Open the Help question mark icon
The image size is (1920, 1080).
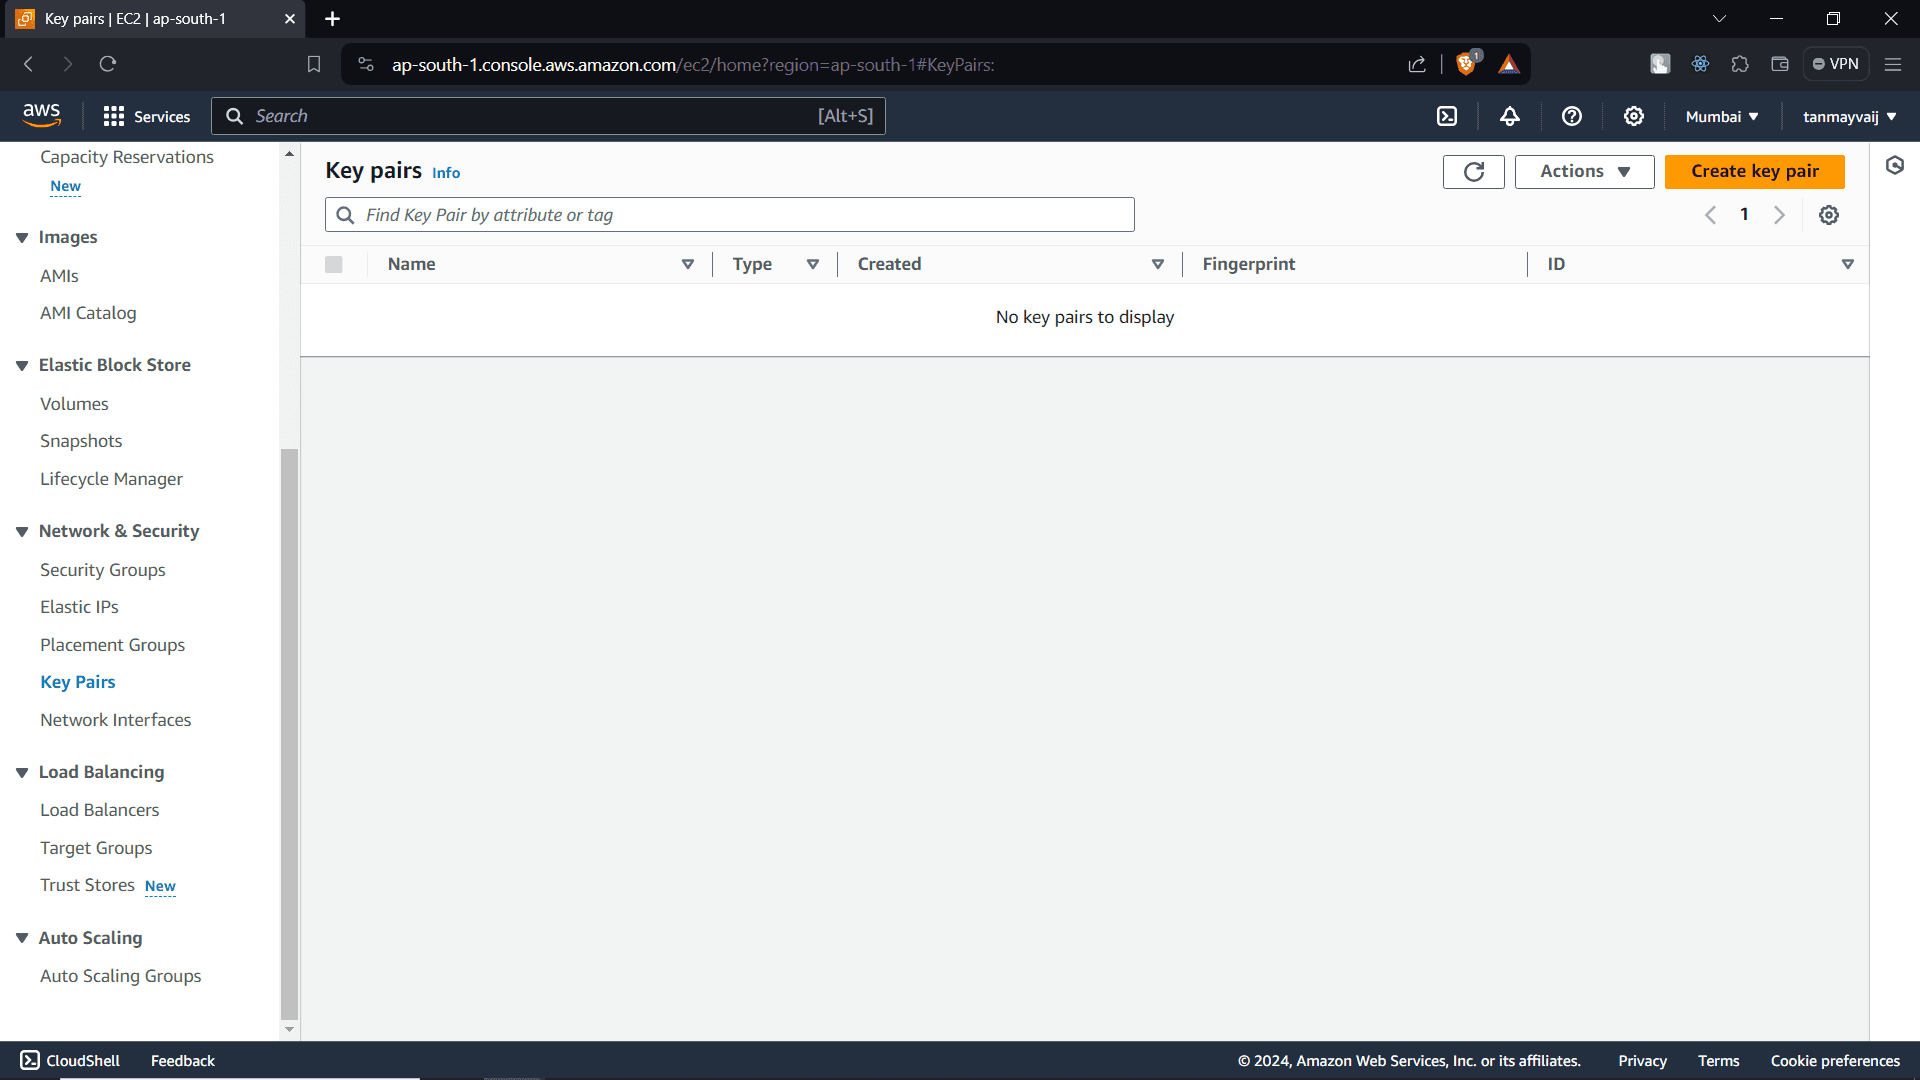1572,116
